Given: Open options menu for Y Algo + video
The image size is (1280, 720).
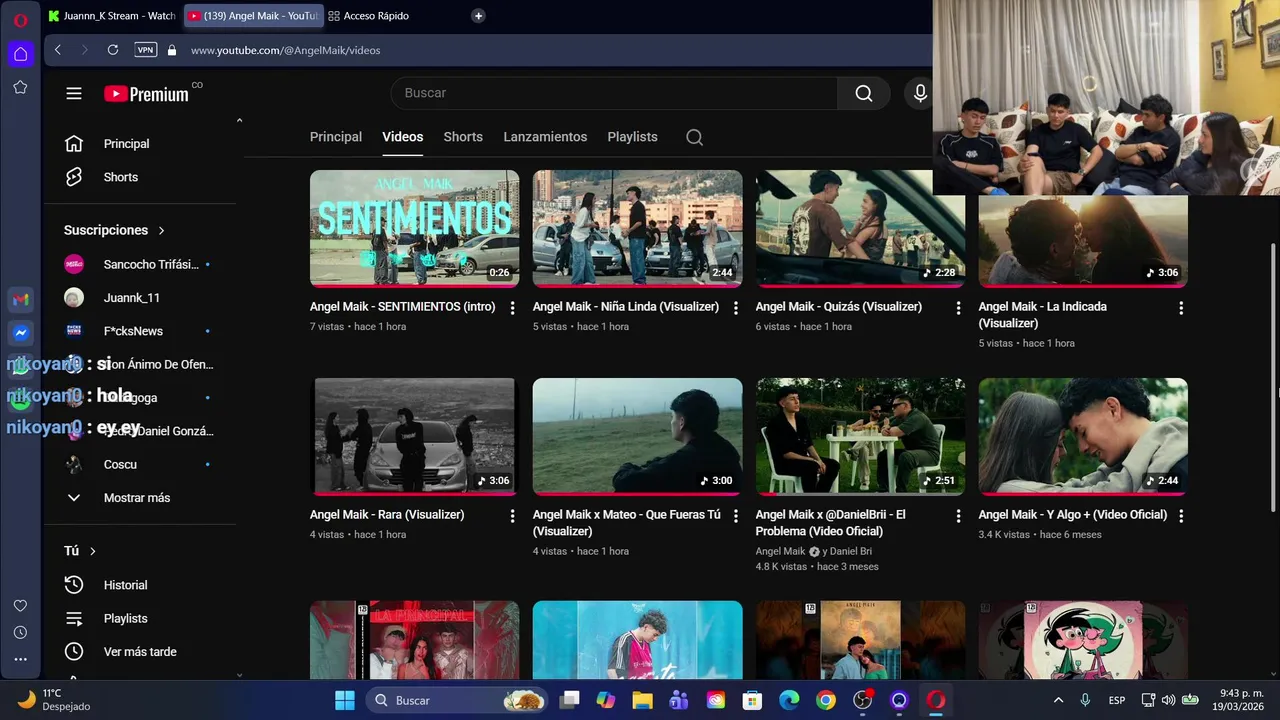Looking at the screenshot, I should pos(1181,516).
